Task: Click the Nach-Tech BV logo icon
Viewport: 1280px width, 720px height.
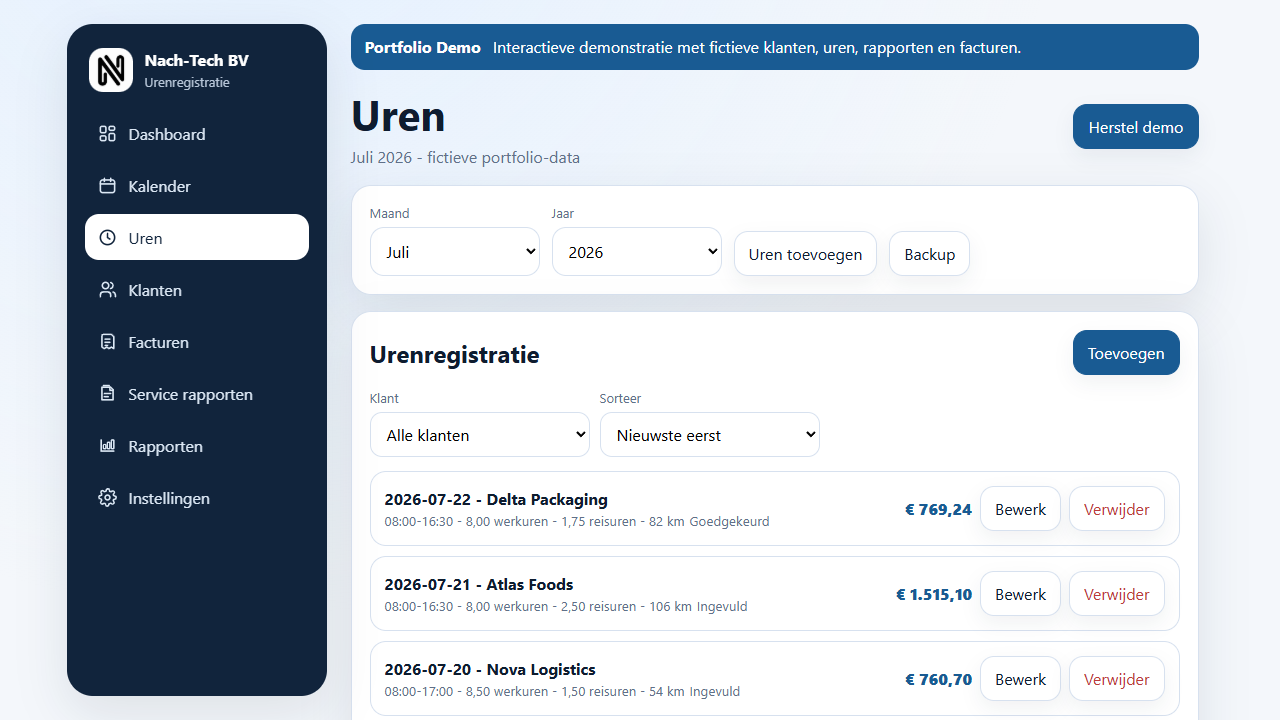Action: pyautogui.click(x=111, y=70)
